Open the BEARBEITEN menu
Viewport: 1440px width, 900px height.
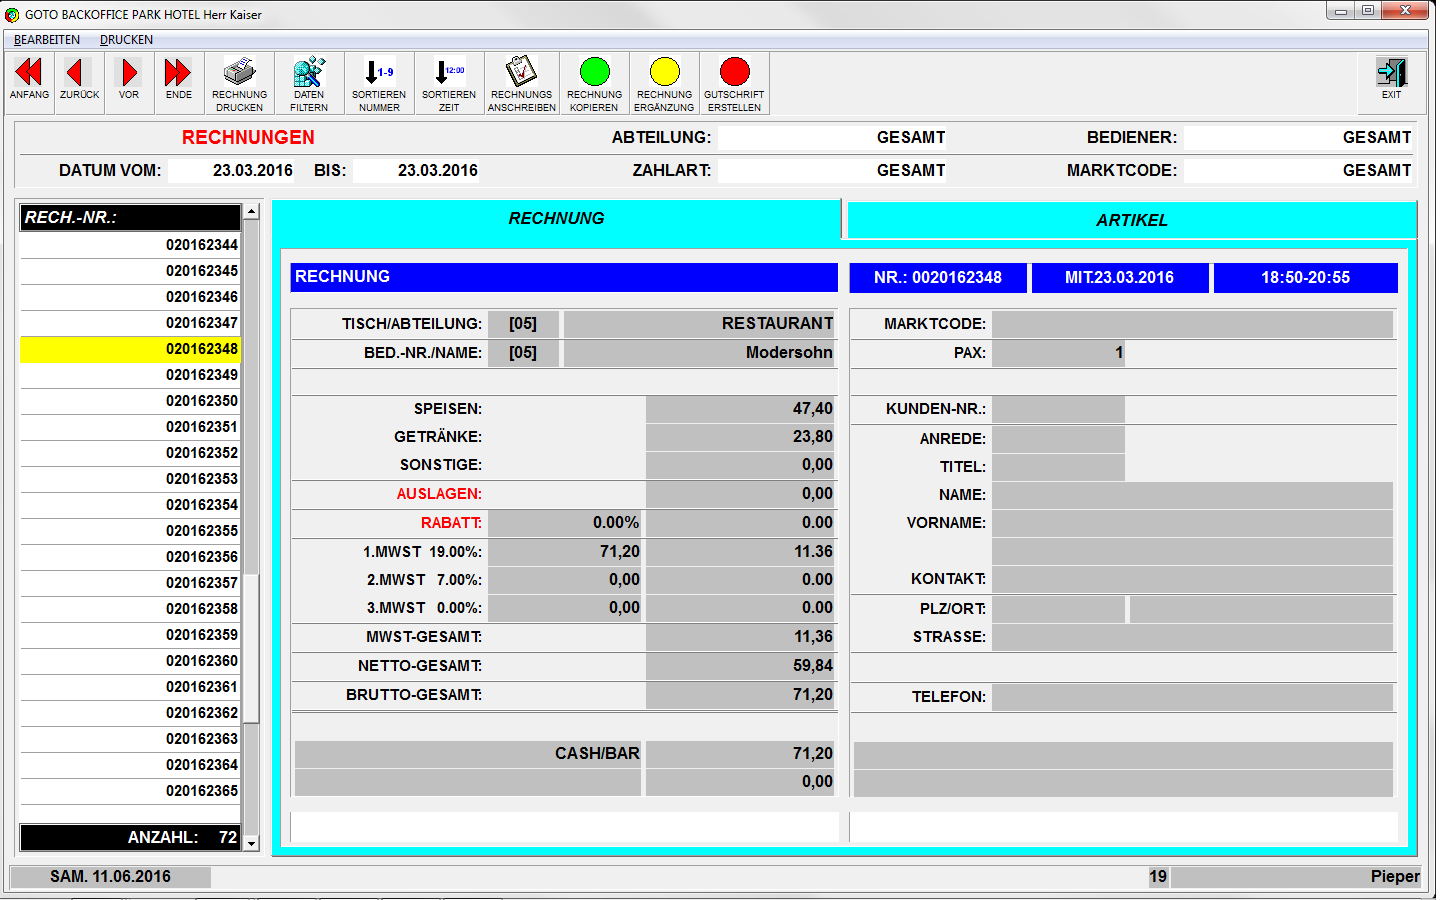(47, 40)
